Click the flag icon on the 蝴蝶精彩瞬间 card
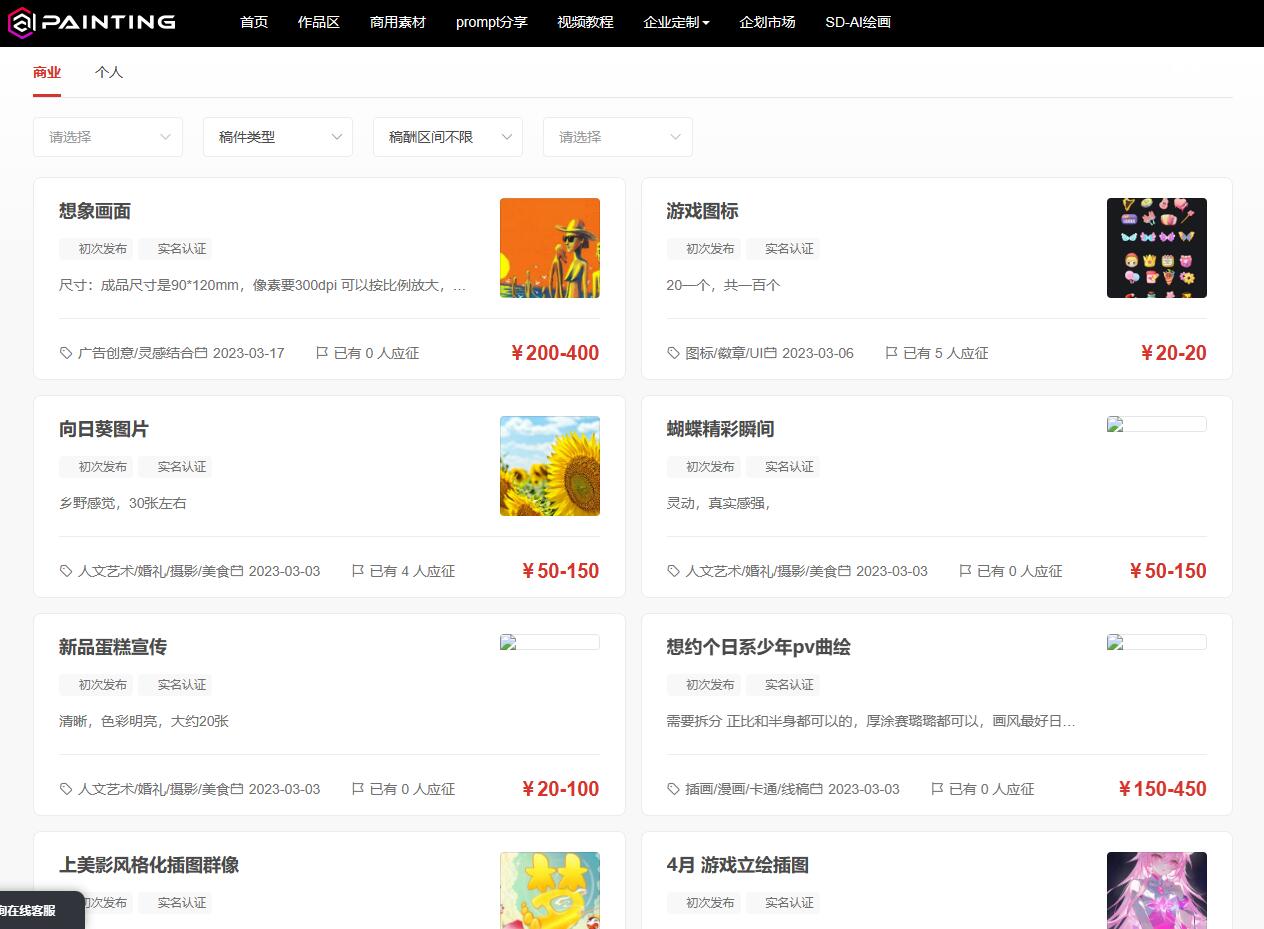This screenshot has width=1264, height=929. pyautogui.click(x=965, y=571)
